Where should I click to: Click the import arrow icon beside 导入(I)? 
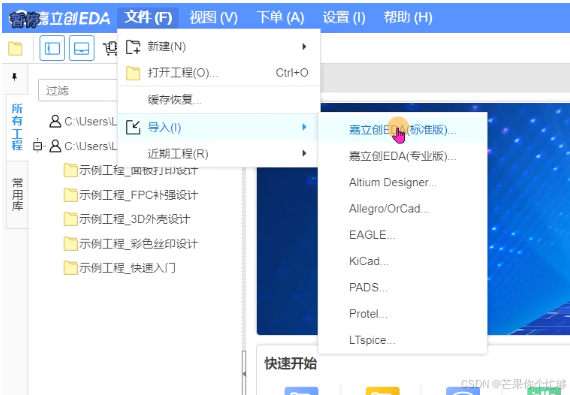(133, 128)
